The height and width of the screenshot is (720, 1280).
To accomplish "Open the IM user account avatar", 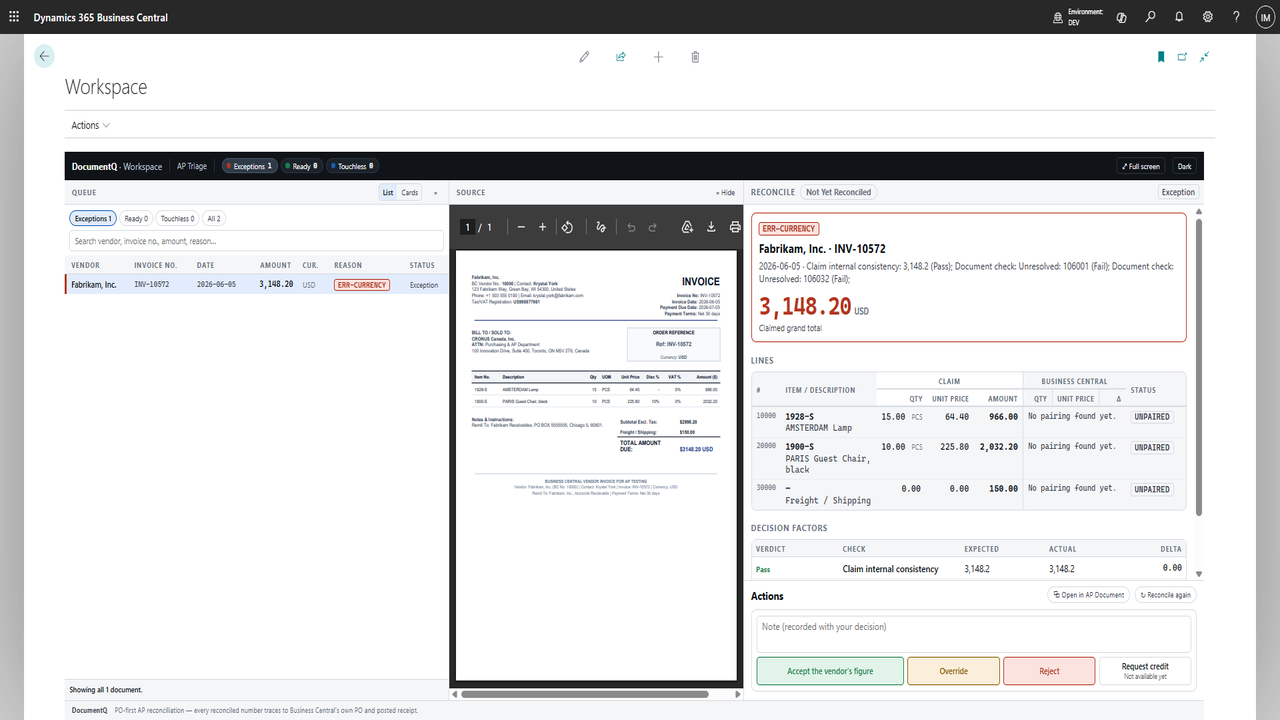I will pos(1264,17).
